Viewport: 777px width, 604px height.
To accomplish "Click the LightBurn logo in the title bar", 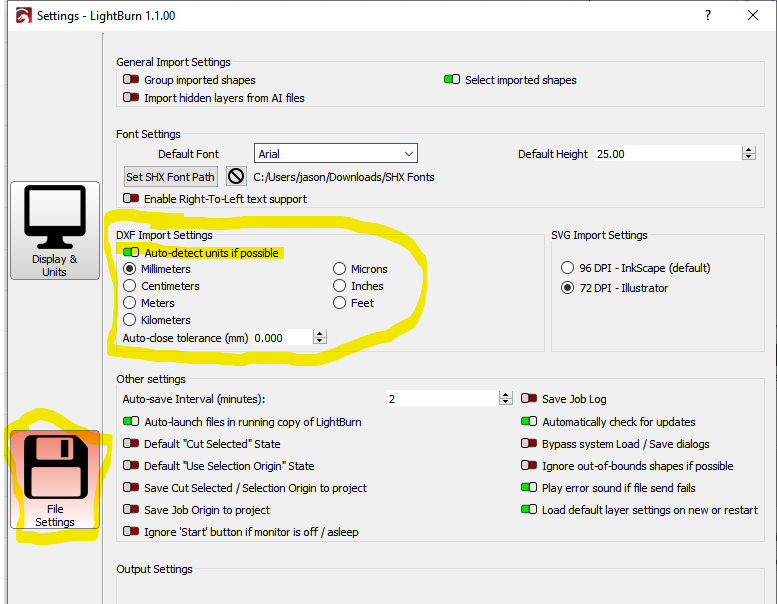I will pyautogui.click(x=24, y=15).
